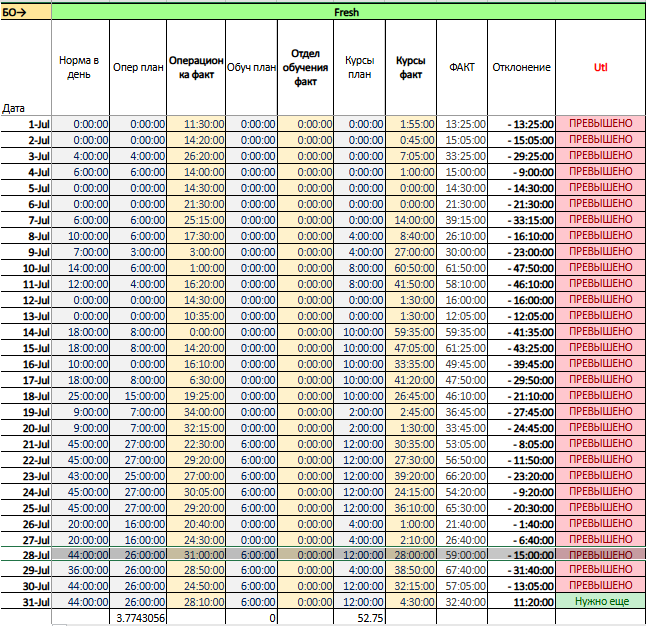This screenshot has width=646, height=626.
Task: Click the Дата label cell
Action: (x=26, y=68)
